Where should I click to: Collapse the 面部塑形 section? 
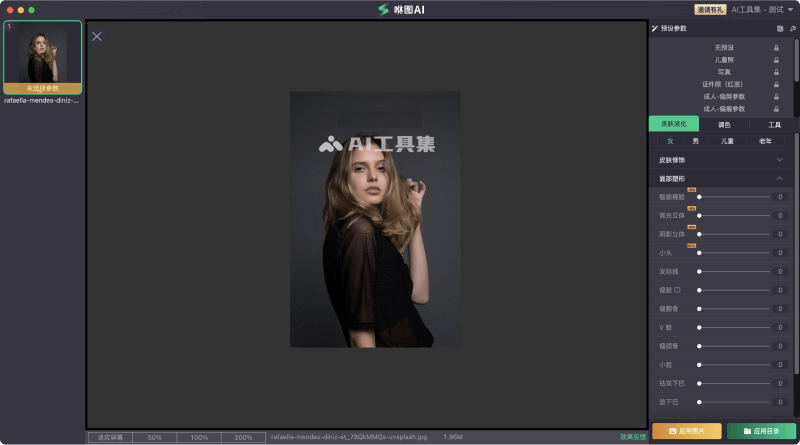(x=779, y=179)
